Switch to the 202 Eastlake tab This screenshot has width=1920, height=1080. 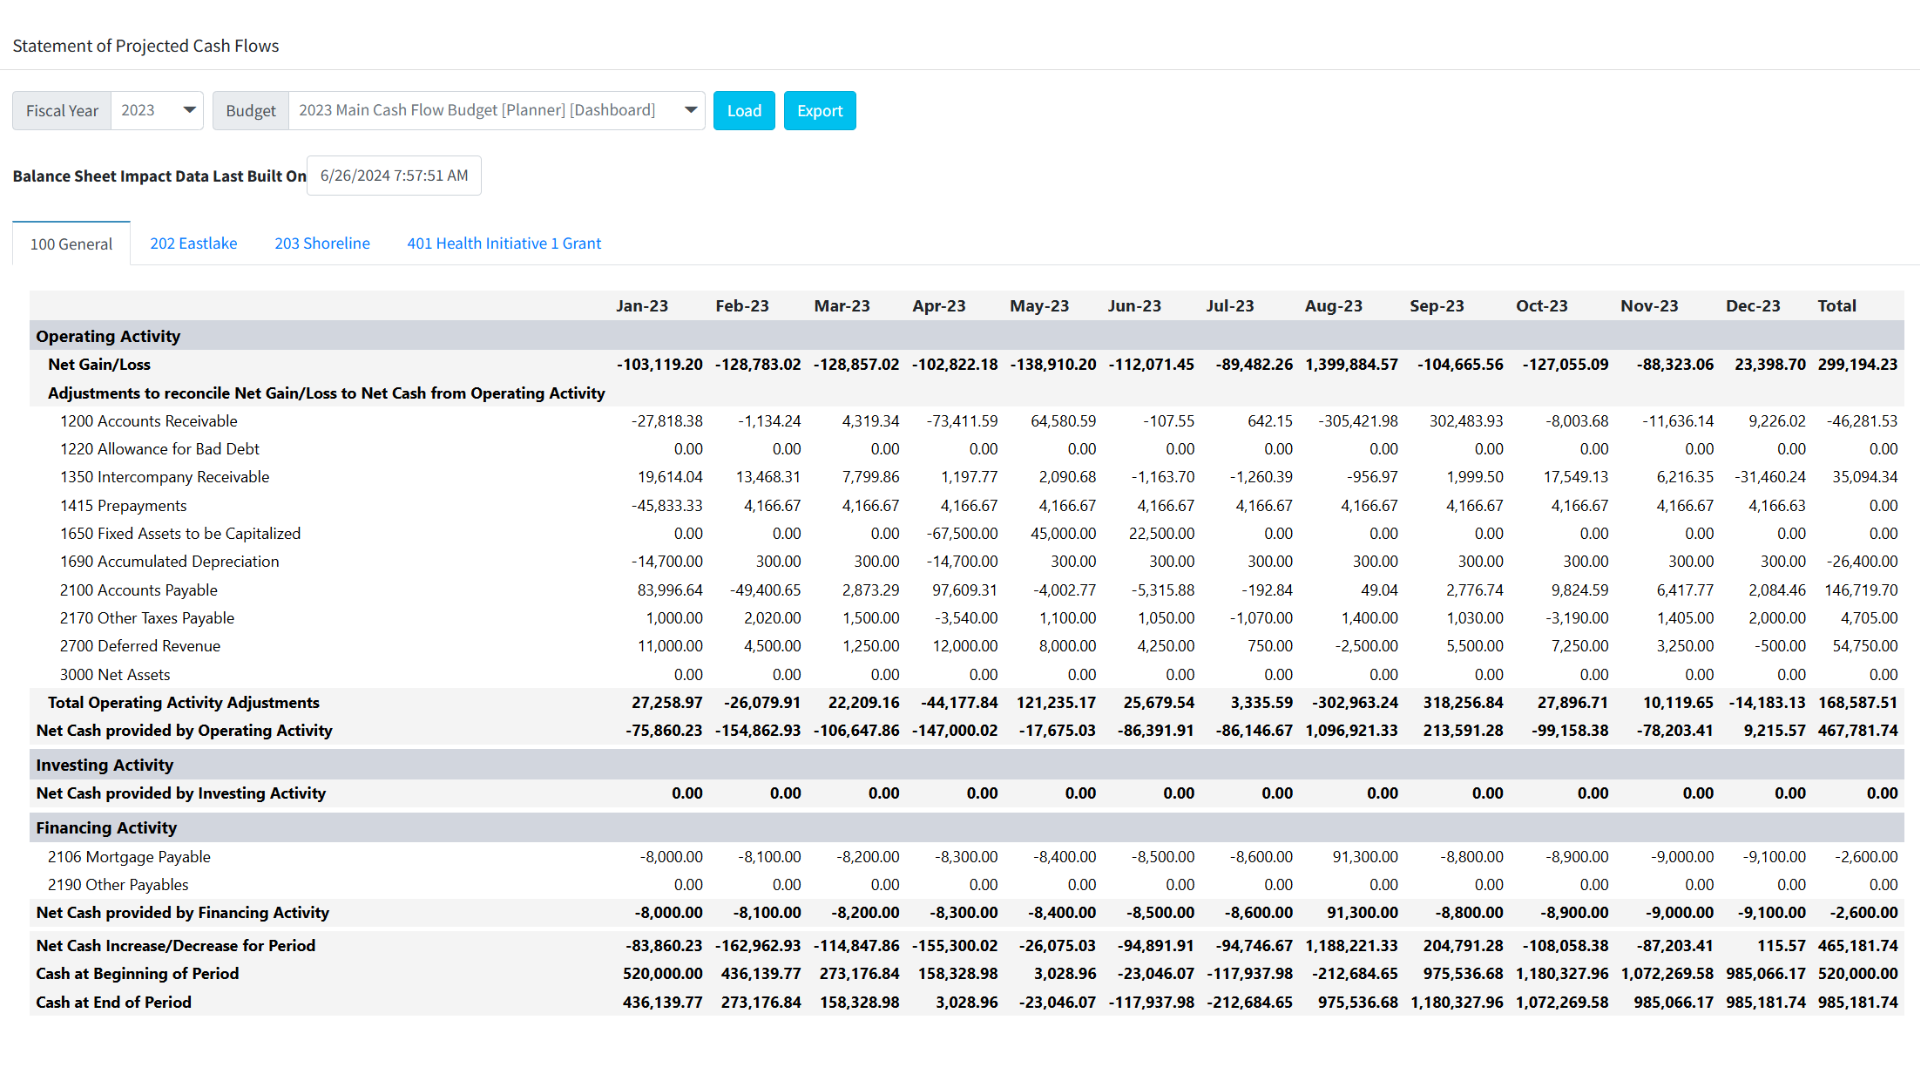pos(193,243)
